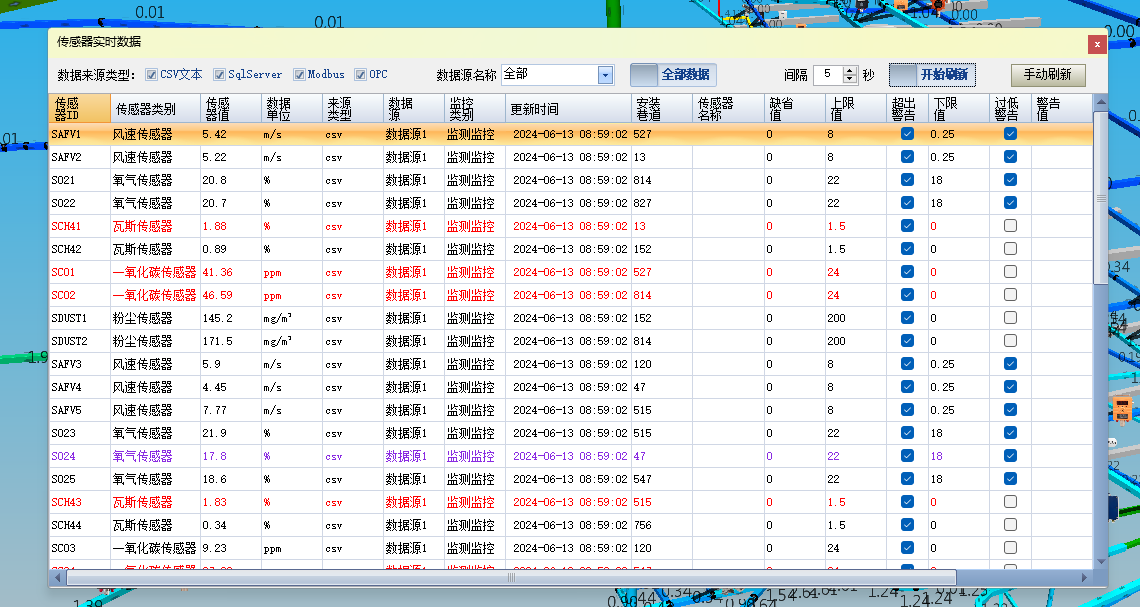Click the scroll-up arrow of table scrollbar
Viewport: 1140px width, 607px height.
[x=1101, y=102]
